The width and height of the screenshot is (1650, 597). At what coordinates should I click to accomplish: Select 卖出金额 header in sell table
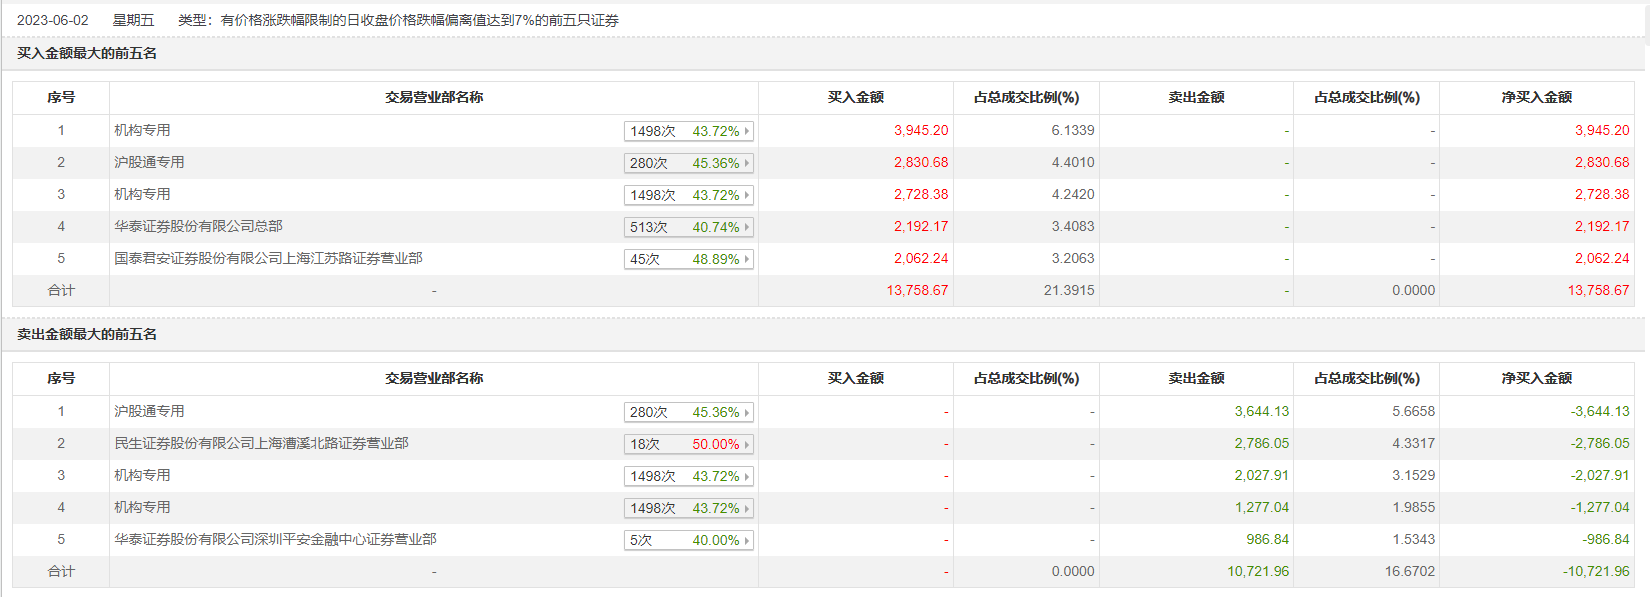[1197, 378]
